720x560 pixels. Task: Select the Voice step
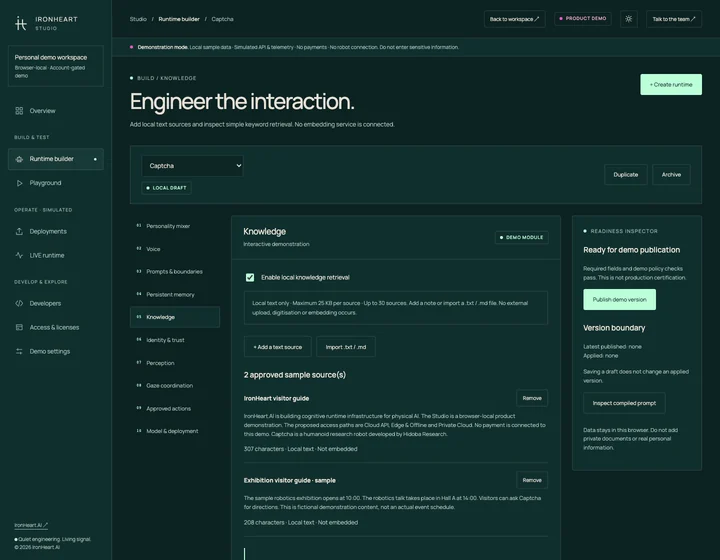[x=175, y=249]
